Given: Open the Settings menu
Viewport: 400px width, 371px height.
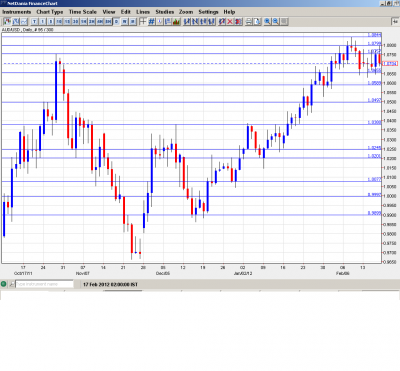Looking at the screenshot, I should 208,12.
